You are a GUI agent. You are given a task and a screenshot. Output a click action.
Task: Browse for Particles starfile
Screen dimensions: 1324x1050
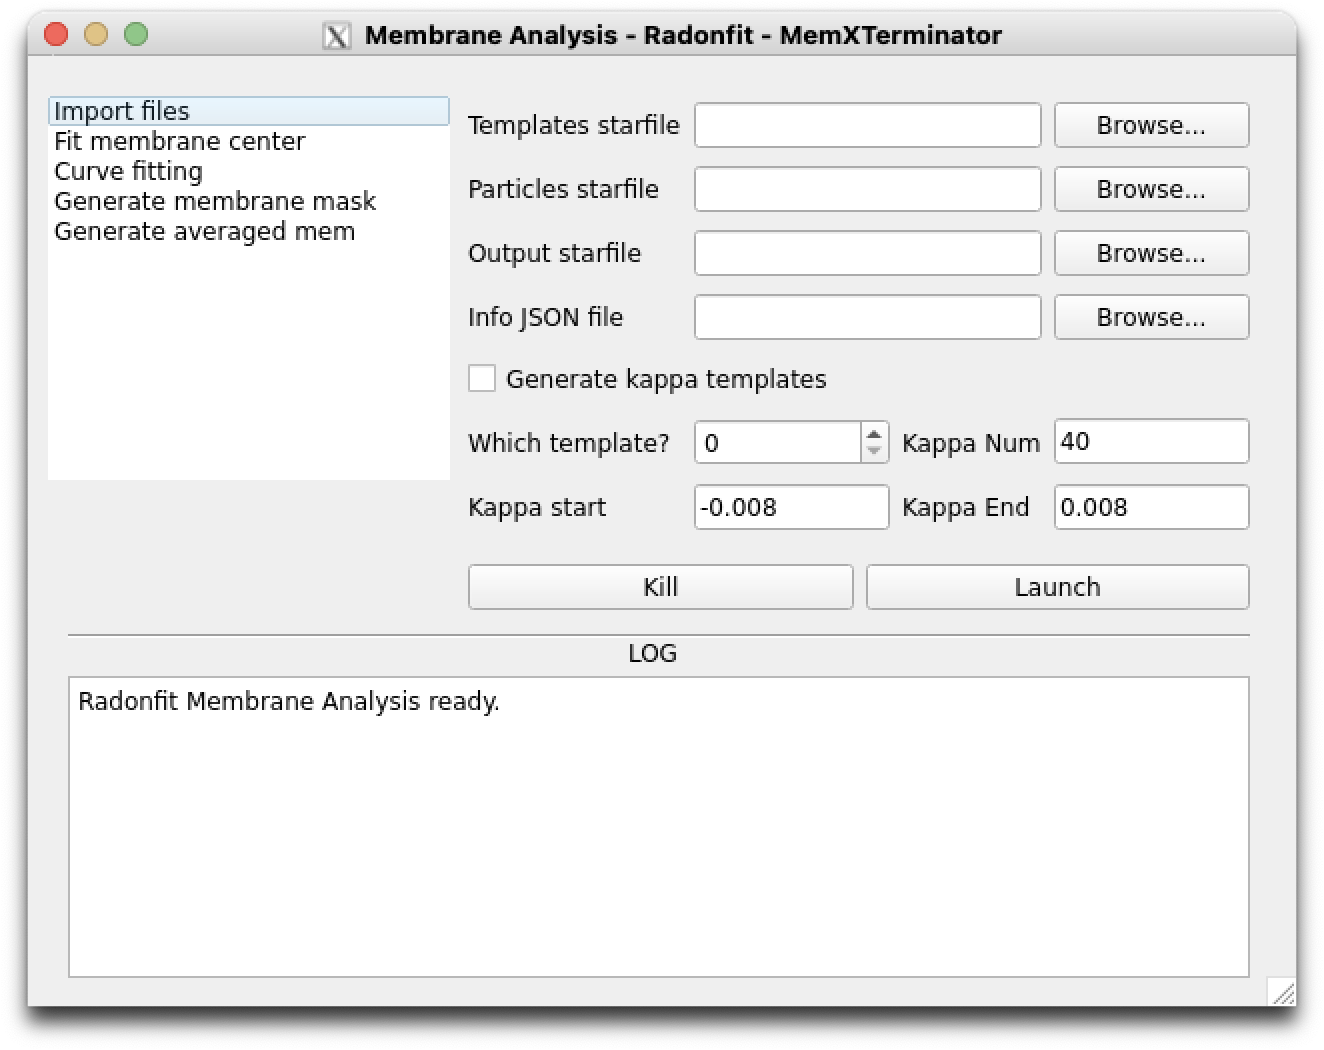click(1151, 189)
